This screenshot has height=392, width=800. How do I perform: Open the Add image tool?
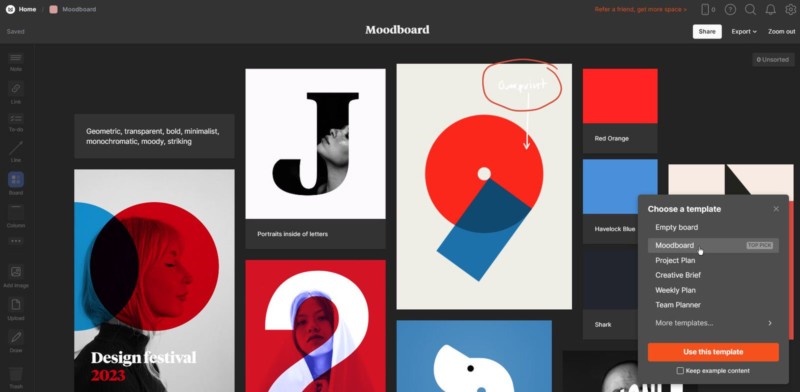click(x=16, y=276)
